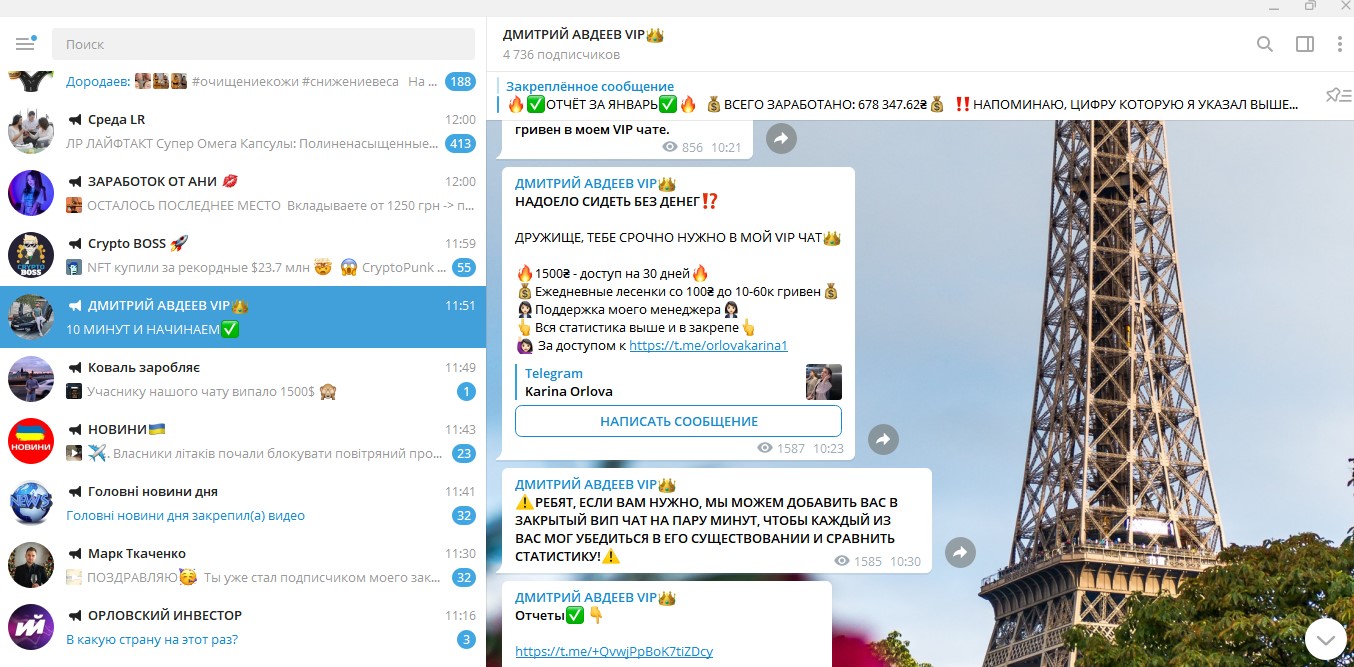Screen dimensions: 1354x667
Task: Select Марк Ткаченко chat name
Action: (137, 554)
